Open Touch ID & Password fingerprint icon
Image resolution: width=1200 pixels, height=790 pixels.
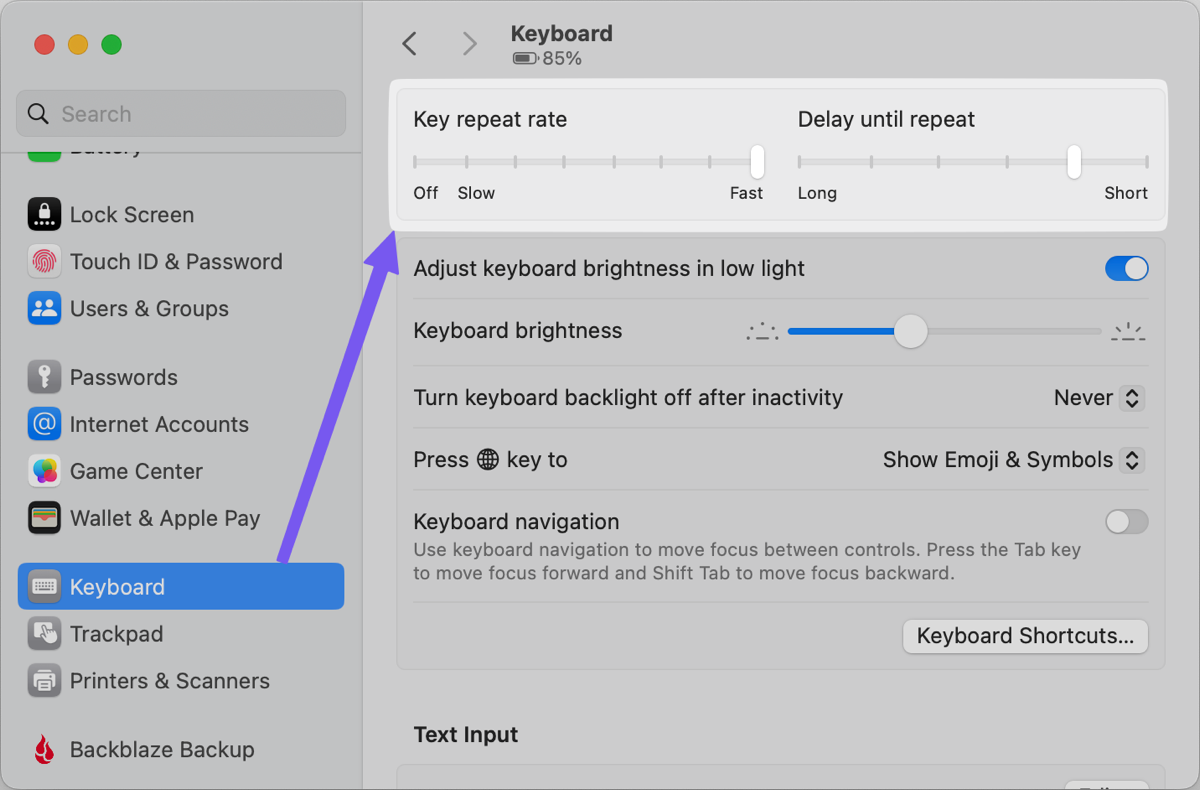[x=44, y=262]
